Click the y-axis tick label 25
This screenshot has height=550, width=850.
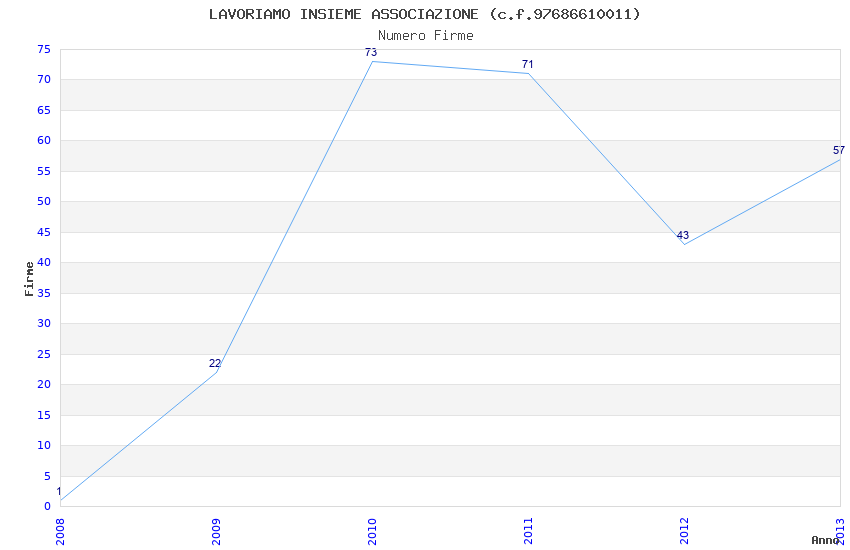(44, 354)
